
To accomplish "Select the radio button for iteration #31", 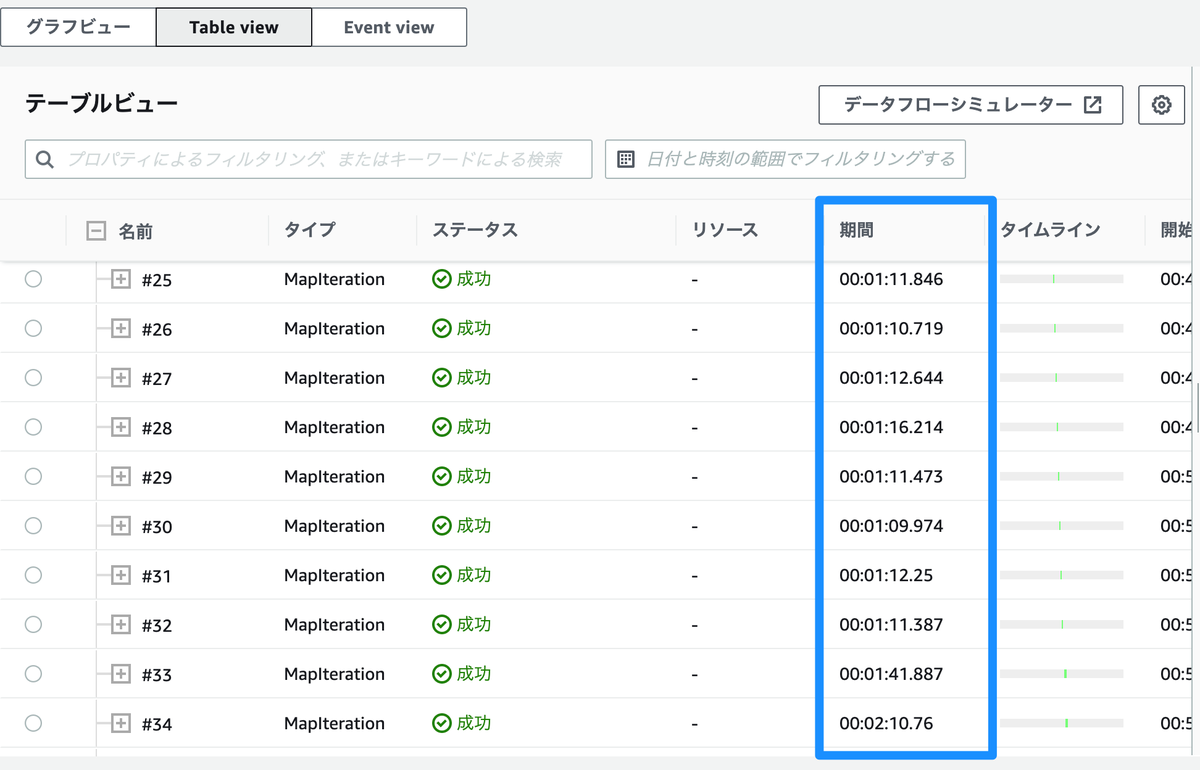I will (31, 575).
